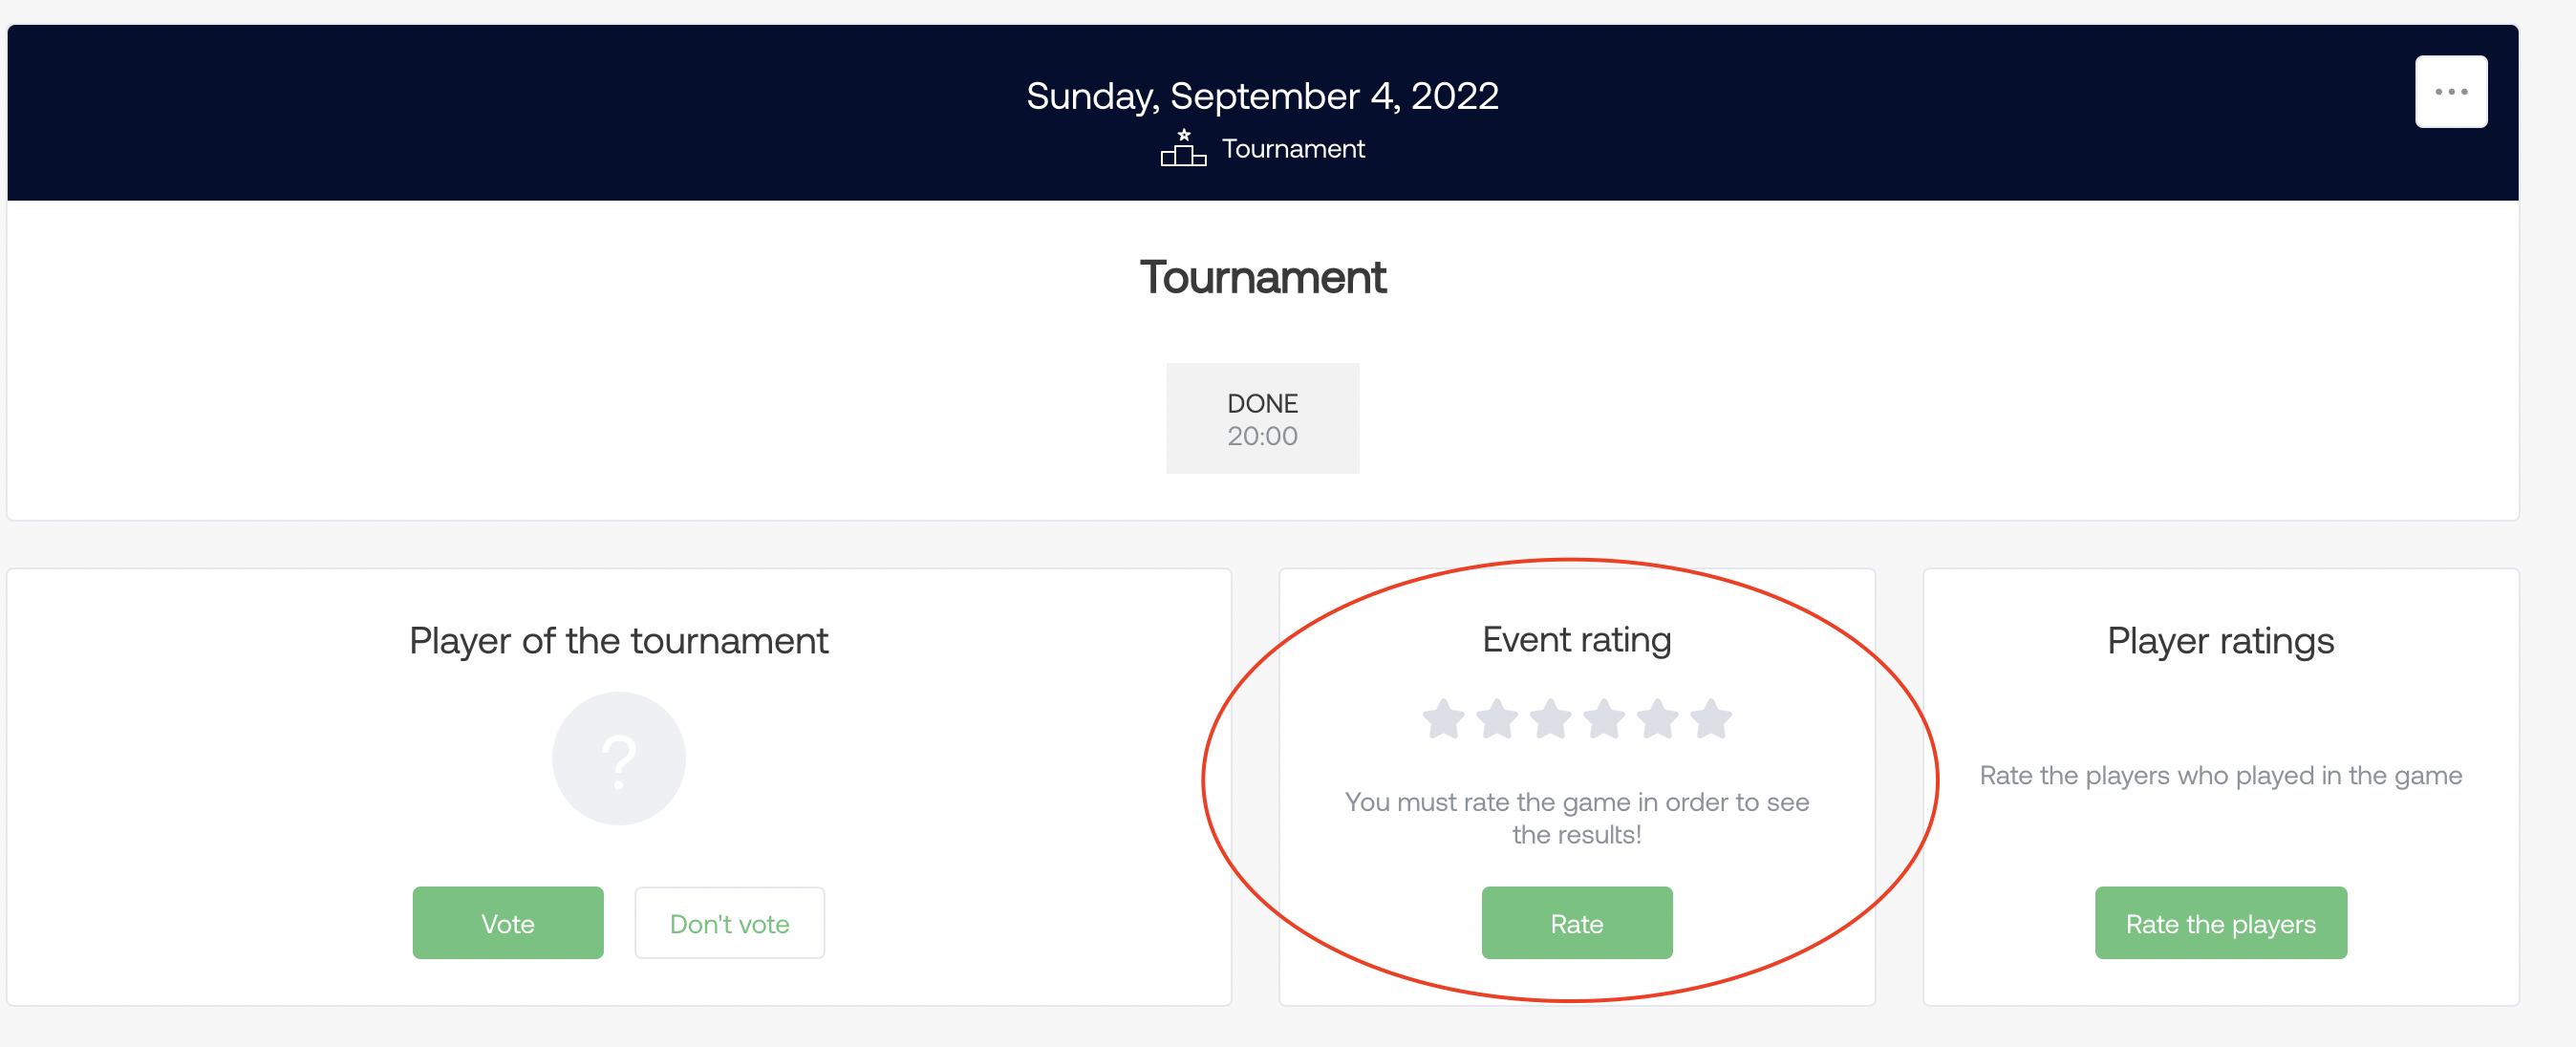Image resolution: width=2576 pixels, height=1047 pixels.
Task: Click the tournament podium icon
Action: click(1183, 149)
